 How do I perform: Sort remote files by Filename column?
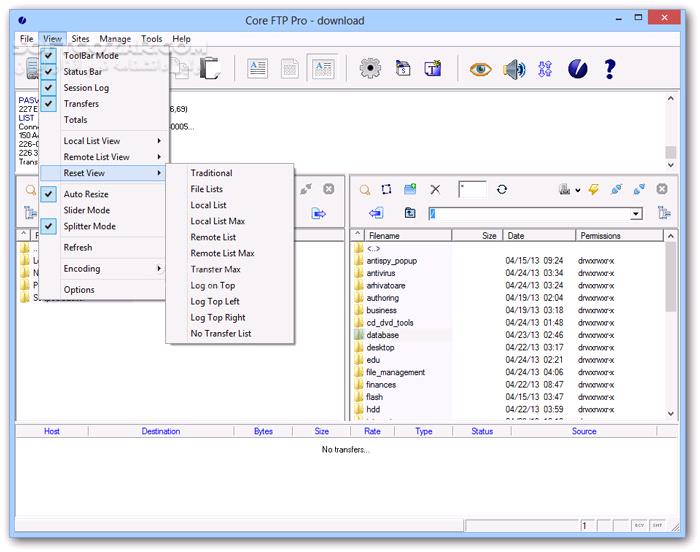pos(408,235)
